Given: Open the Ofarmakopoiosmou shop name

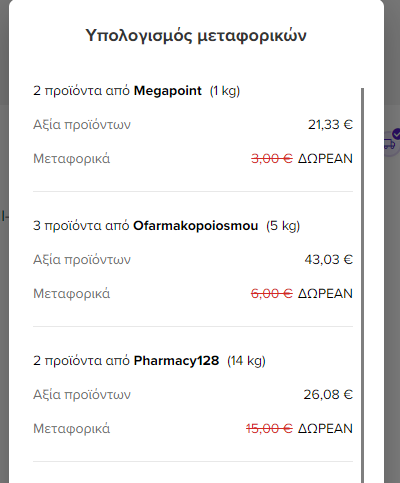Looking at the screenshot, I should coord(196,226).
